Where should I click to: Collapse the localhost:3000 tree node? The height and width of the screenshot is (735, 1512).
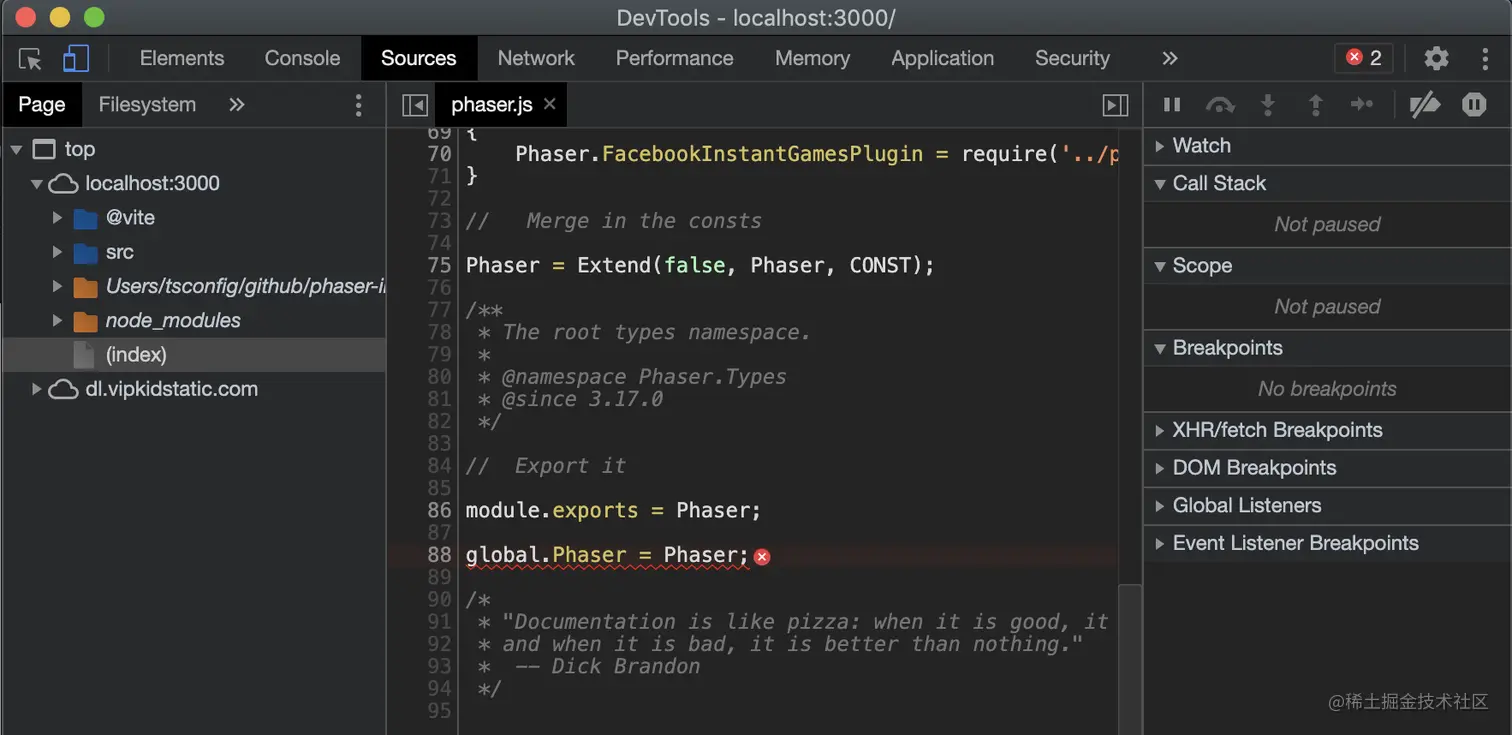(x=36, y=184)
